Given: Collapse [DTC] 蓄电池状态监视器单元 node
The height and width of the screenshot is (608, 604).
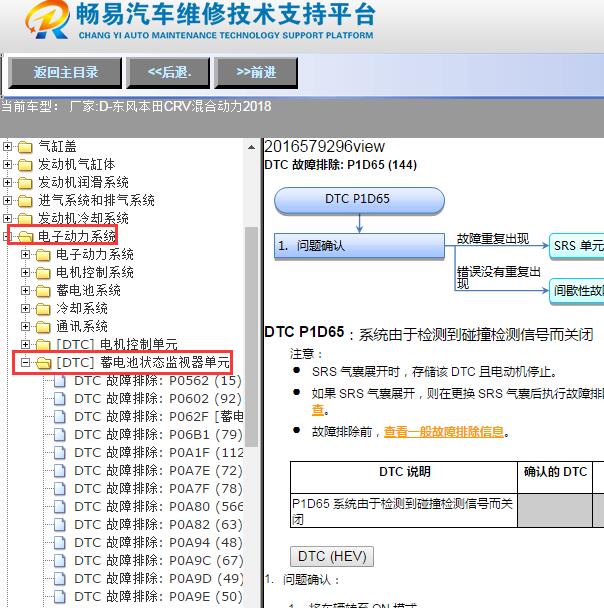Looking at the screenshot, I should (x=25, y=363).
